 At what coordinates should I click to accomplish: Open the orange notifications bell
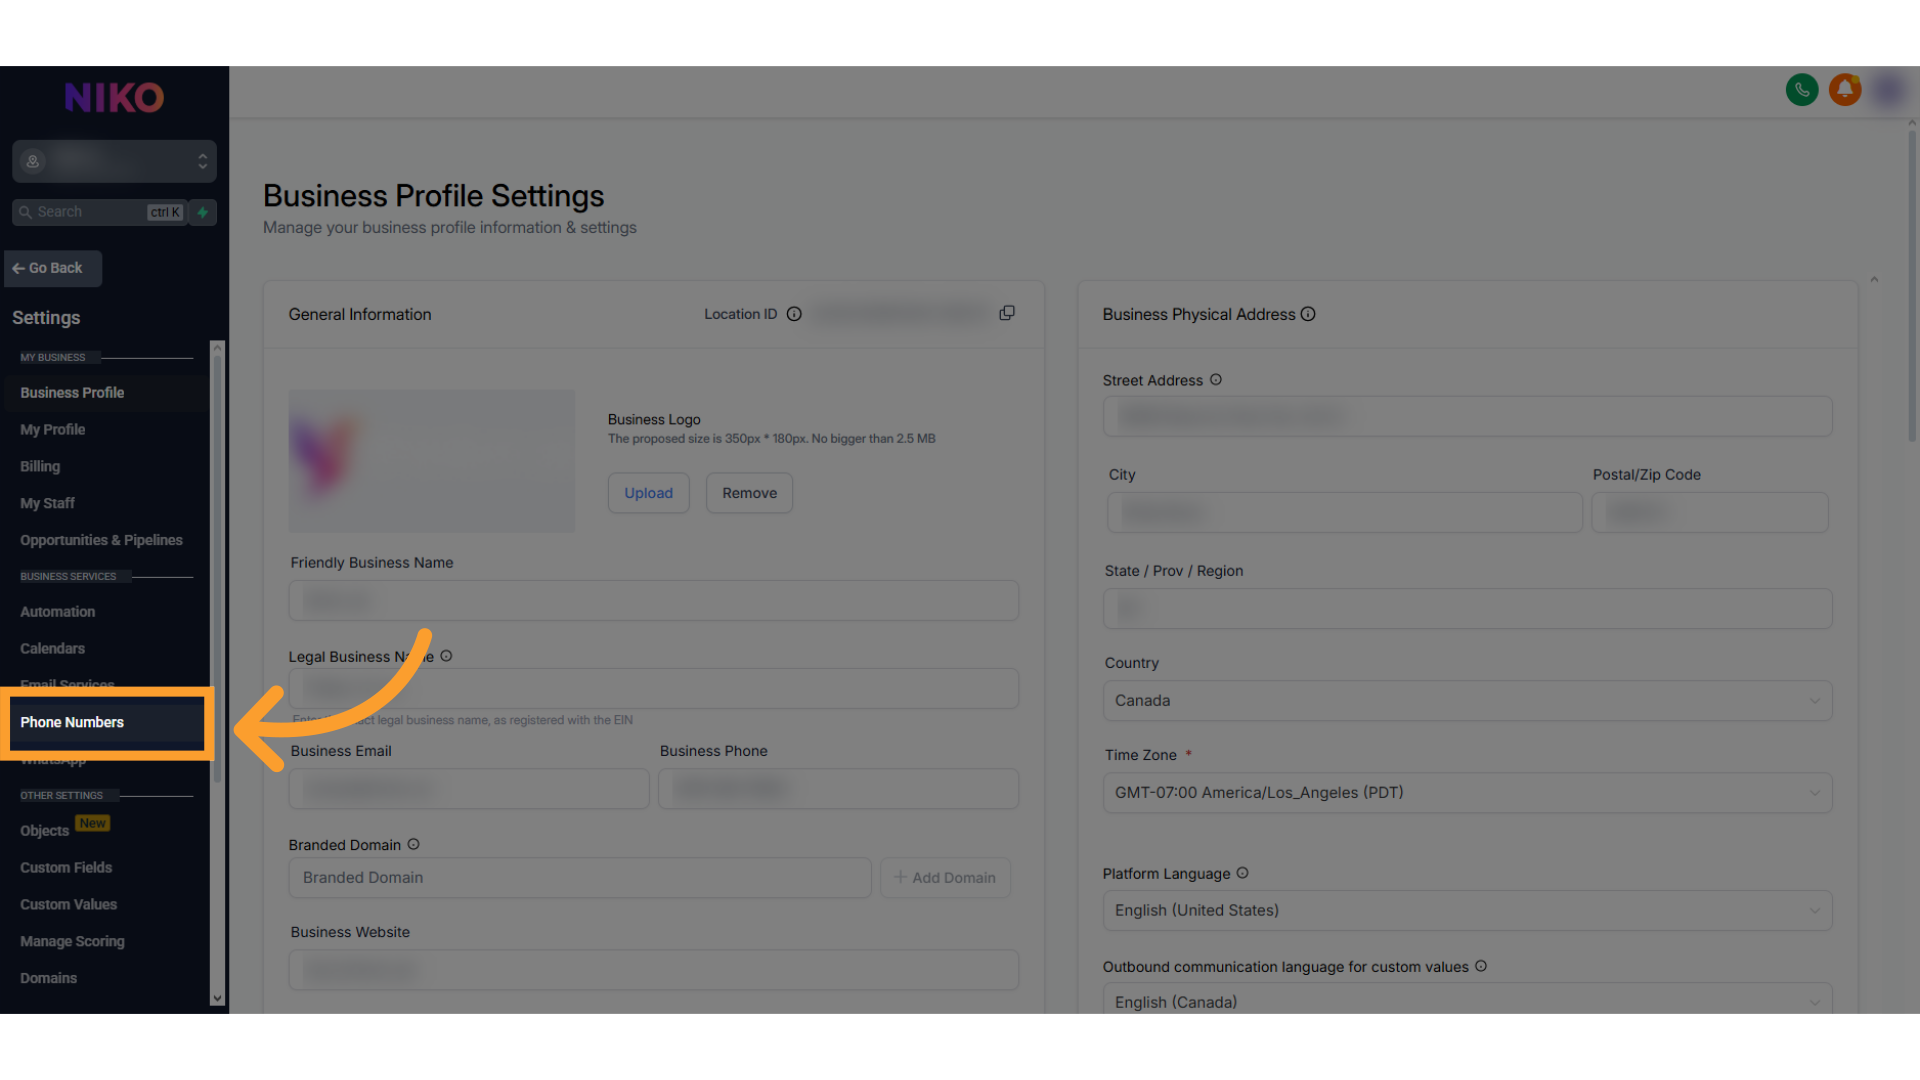pos(1845,90)
